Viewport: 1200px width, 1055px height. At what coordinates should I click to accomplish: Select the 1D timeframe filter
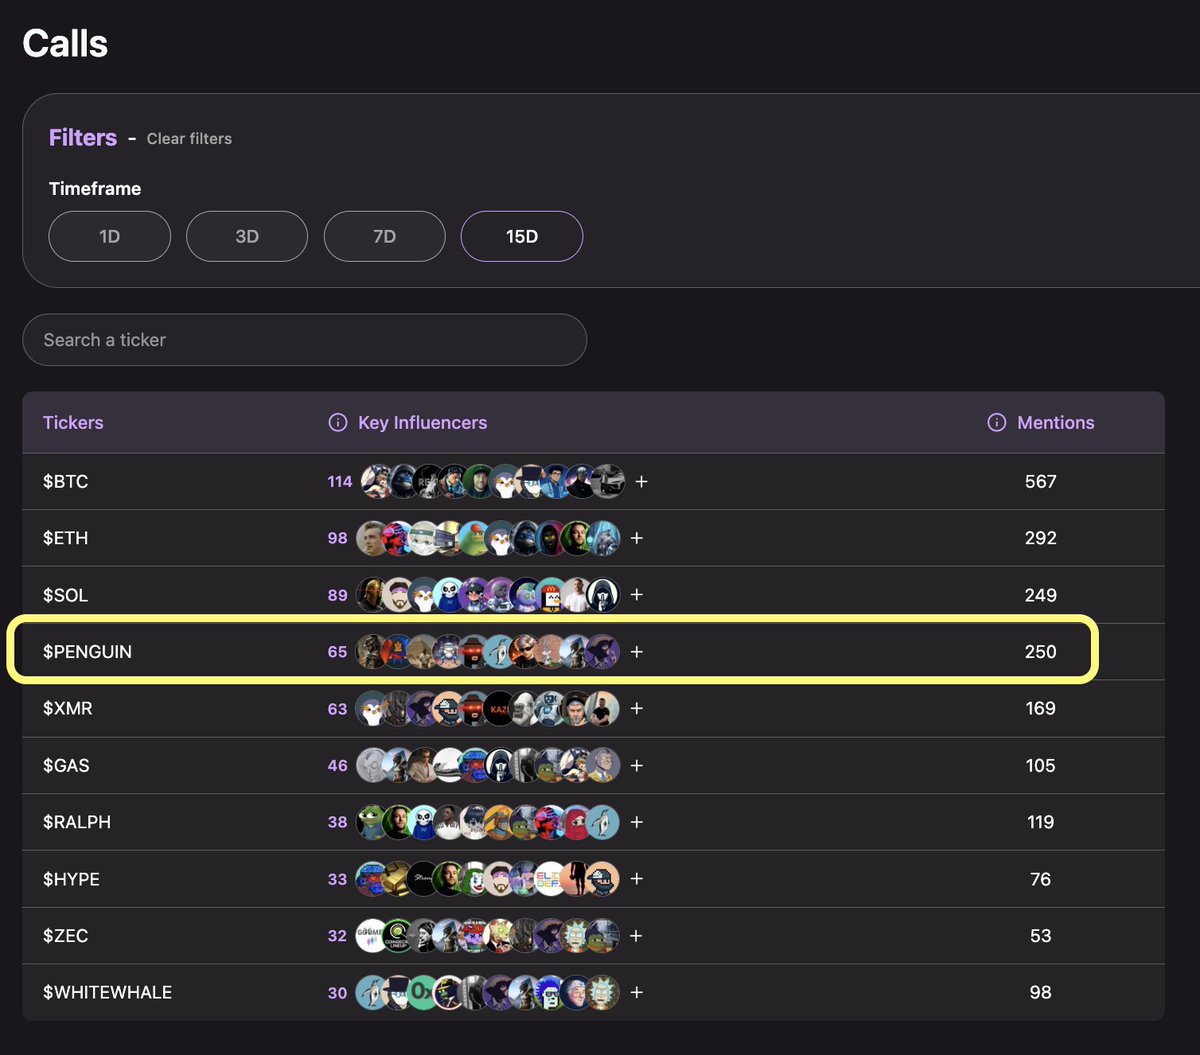(110, 237)
